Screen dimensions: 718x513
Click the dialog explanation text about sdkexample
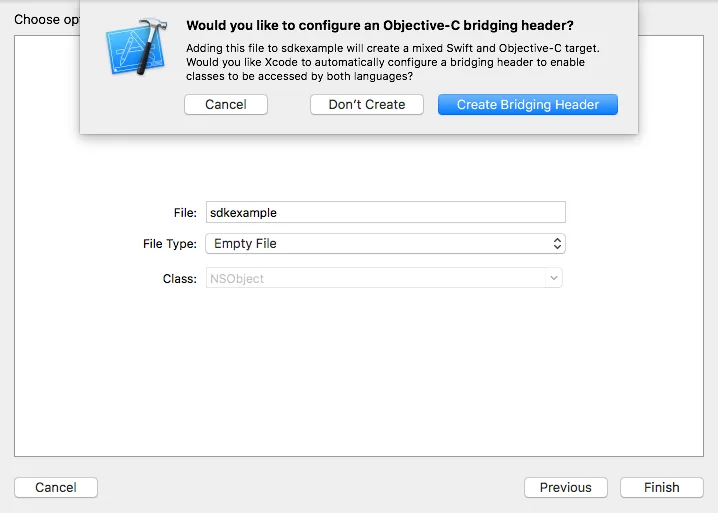tap(392, 62)
